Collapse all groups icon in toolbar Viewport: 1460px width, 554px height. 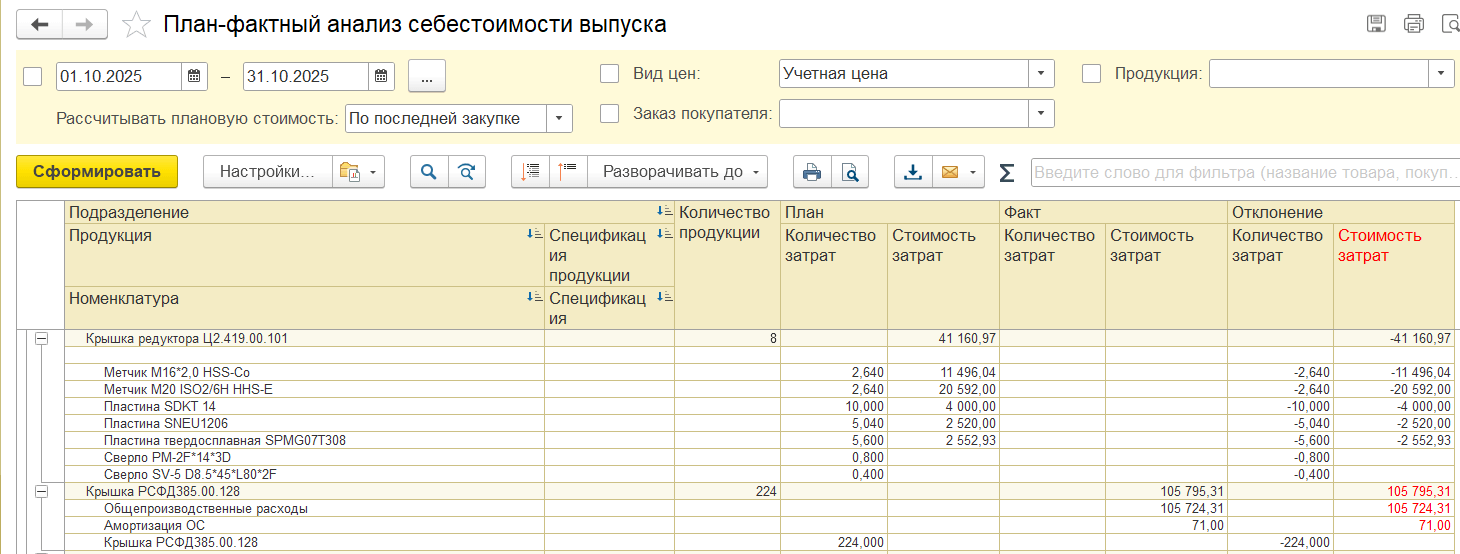[x=568, y=172]
